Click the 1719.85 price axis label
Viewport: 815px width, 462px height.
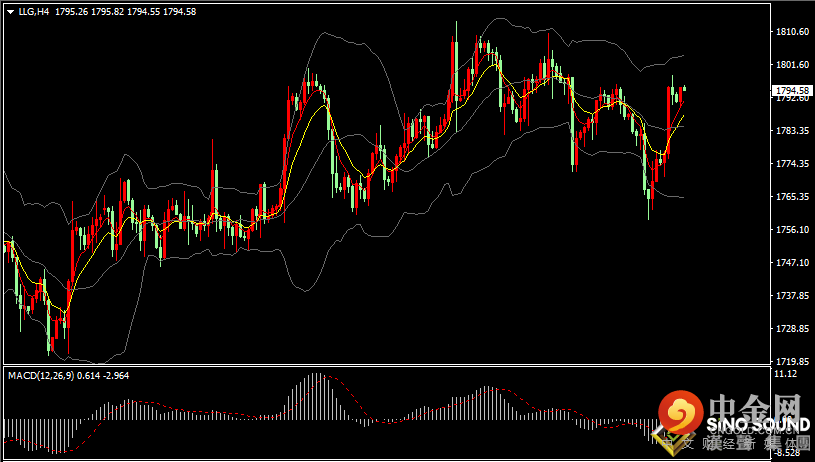click(792, 362)
